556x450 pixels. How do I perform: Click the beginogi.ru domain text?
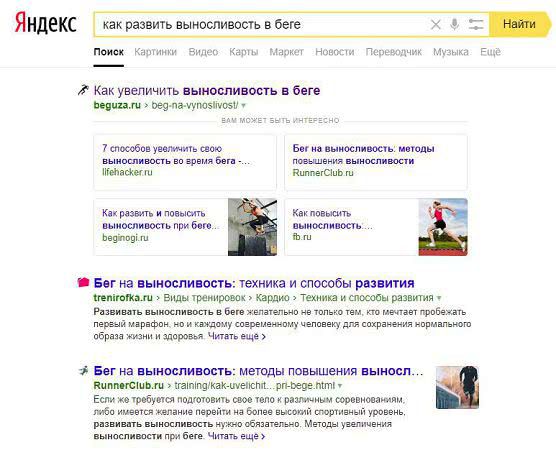125,238
